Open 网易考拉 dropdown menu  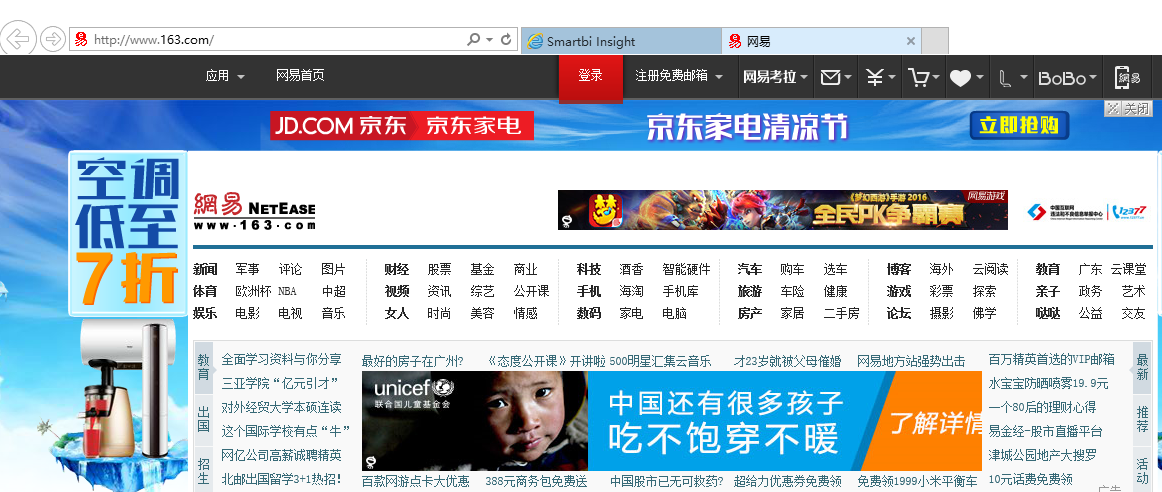[x=775, y=76]
